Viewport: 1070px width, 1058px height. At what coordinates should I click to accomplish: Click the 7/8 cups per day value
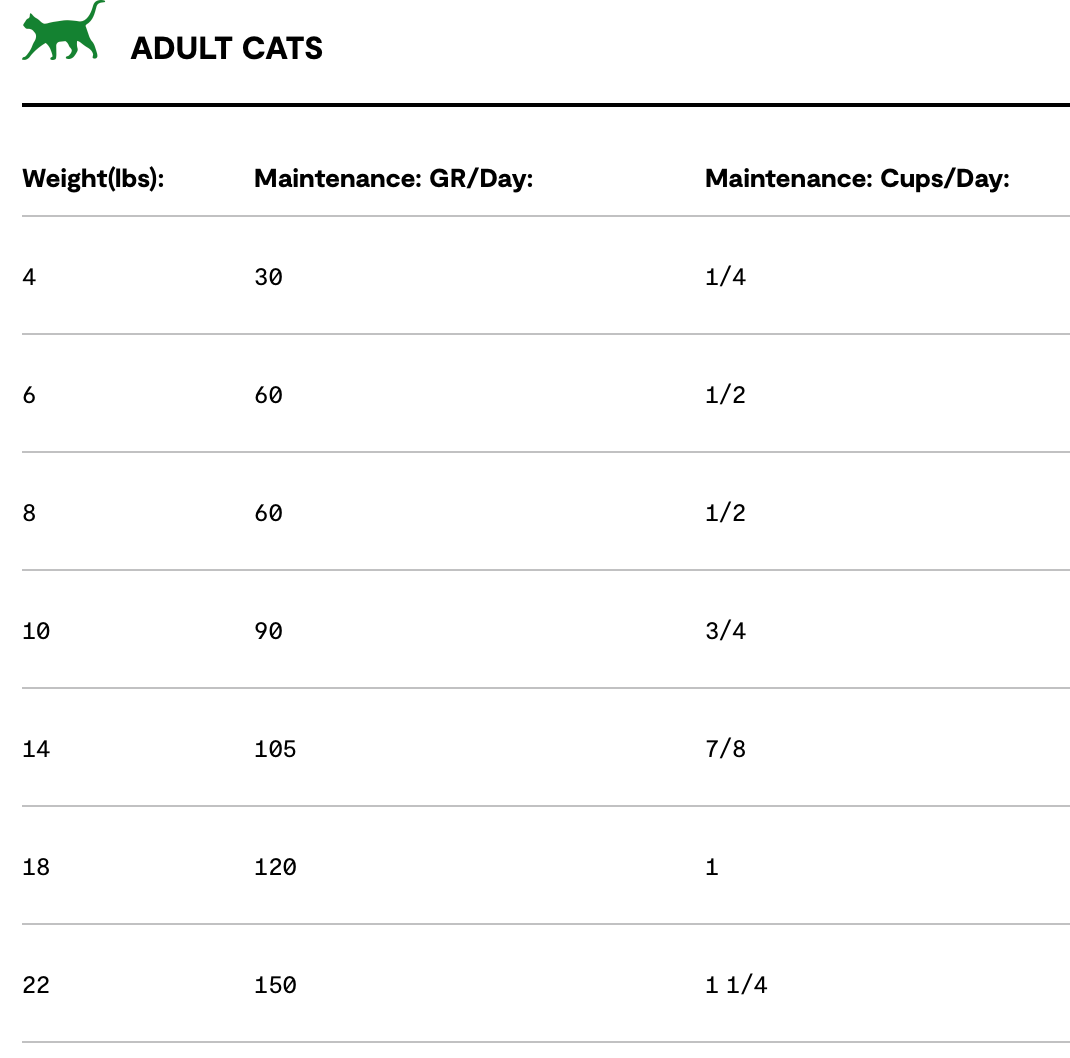point(725,749)
